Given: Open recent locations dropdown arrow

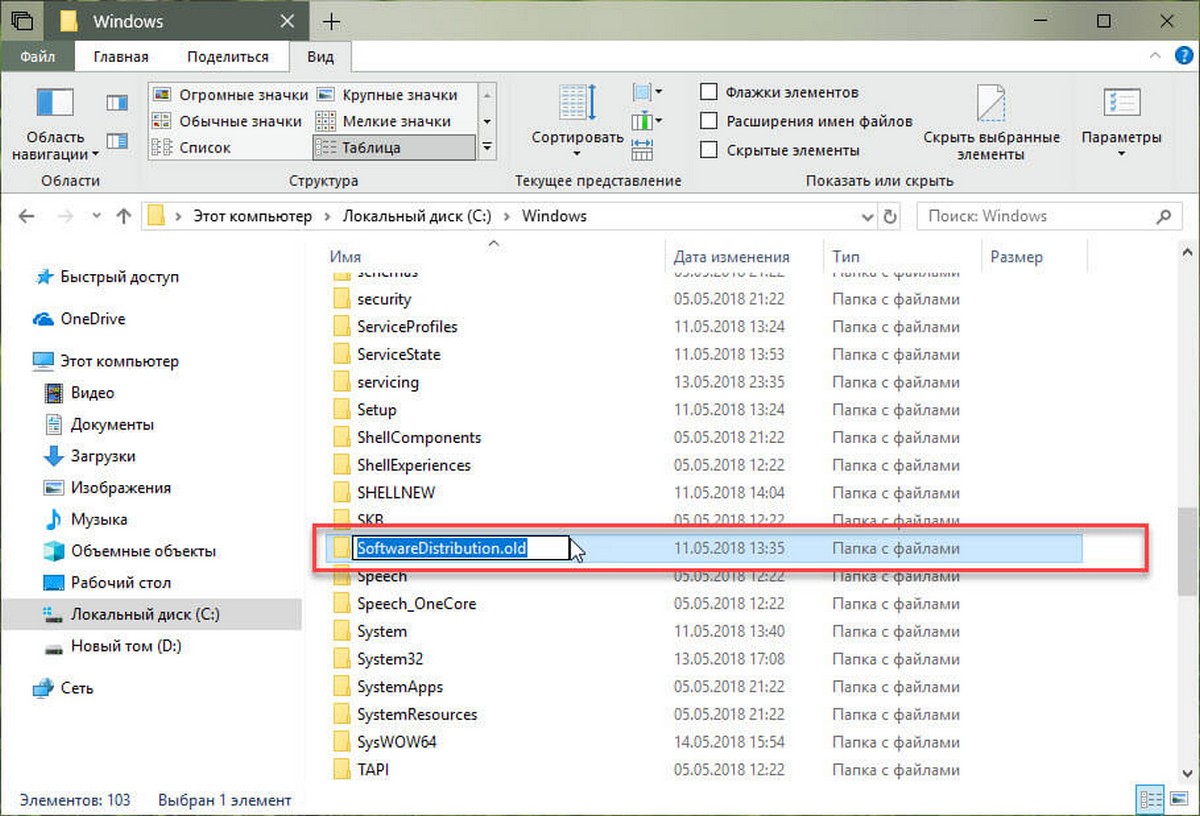Looking at the screenshot, I should 95,216.
